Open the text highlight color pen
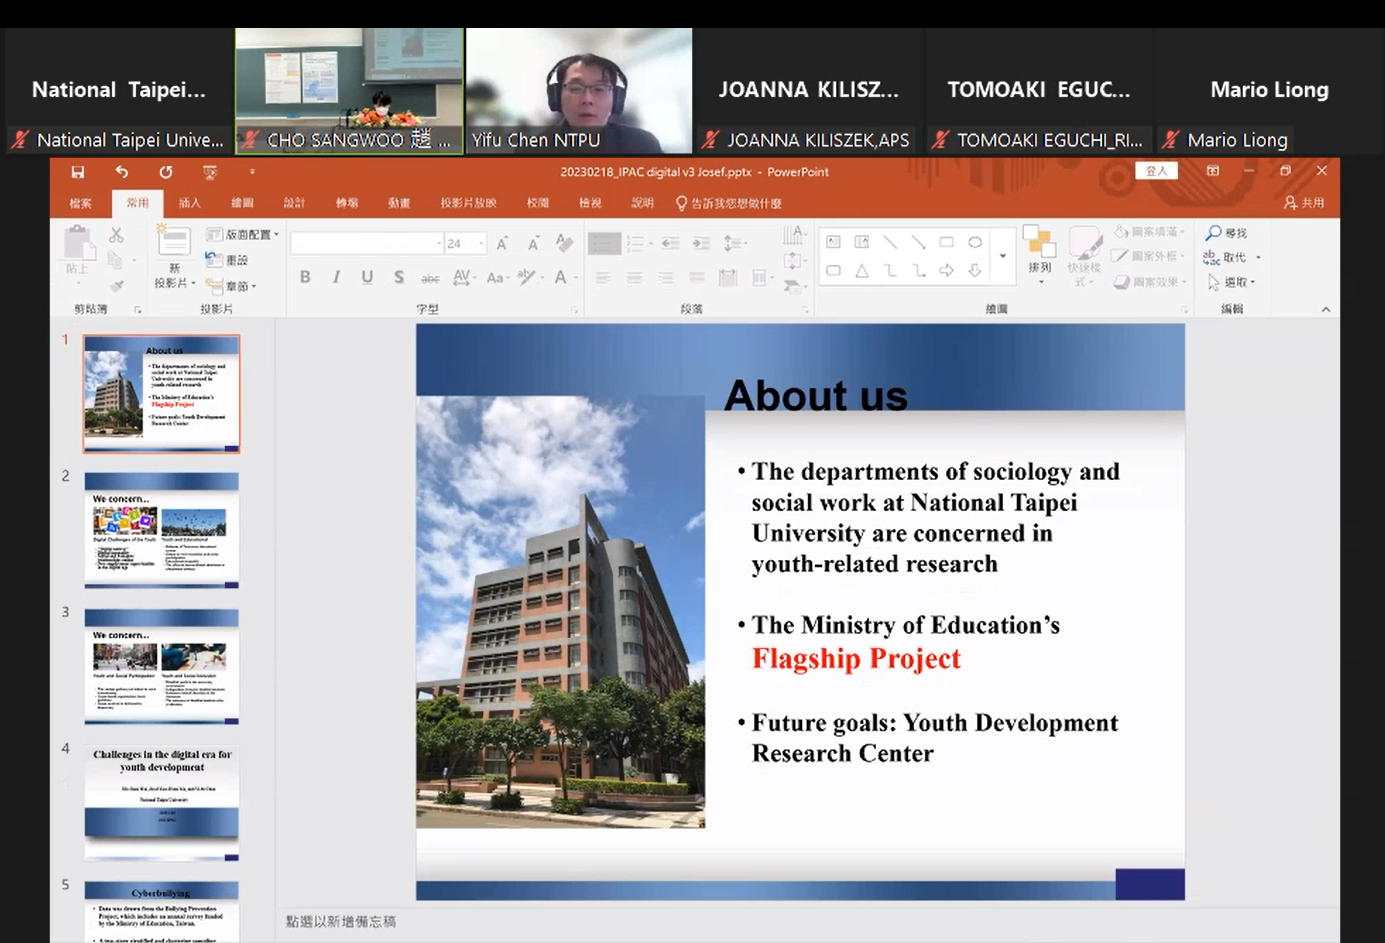 pyautogui.click(x=528, y=277)
